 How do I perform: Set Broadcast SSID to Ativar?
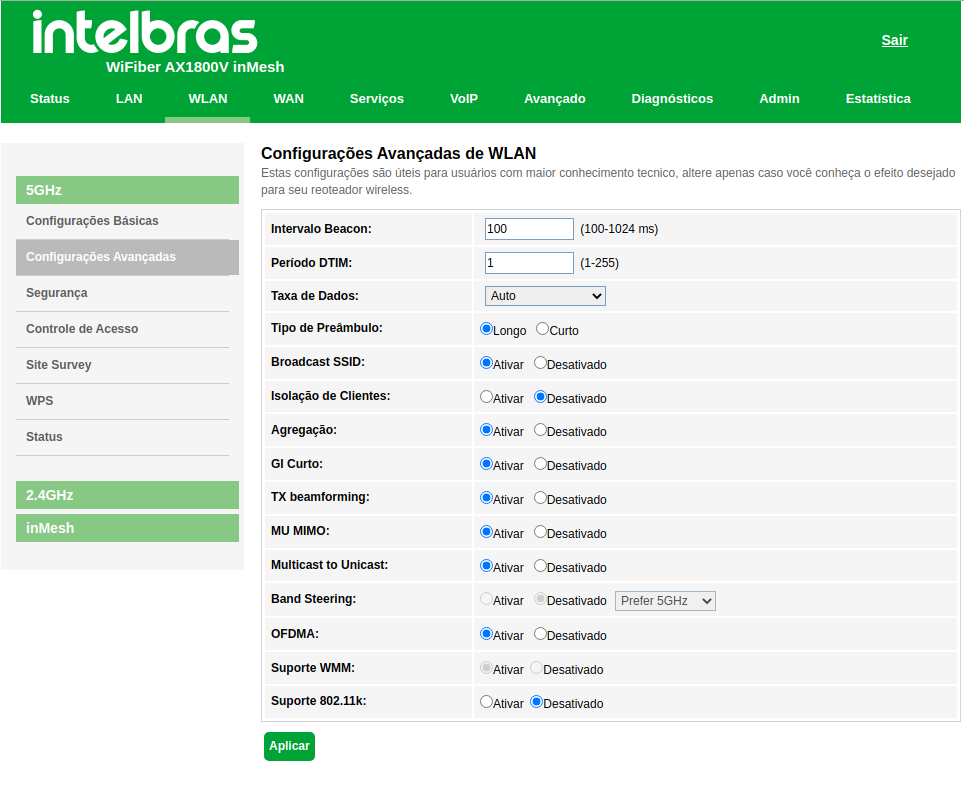(486, 363)
